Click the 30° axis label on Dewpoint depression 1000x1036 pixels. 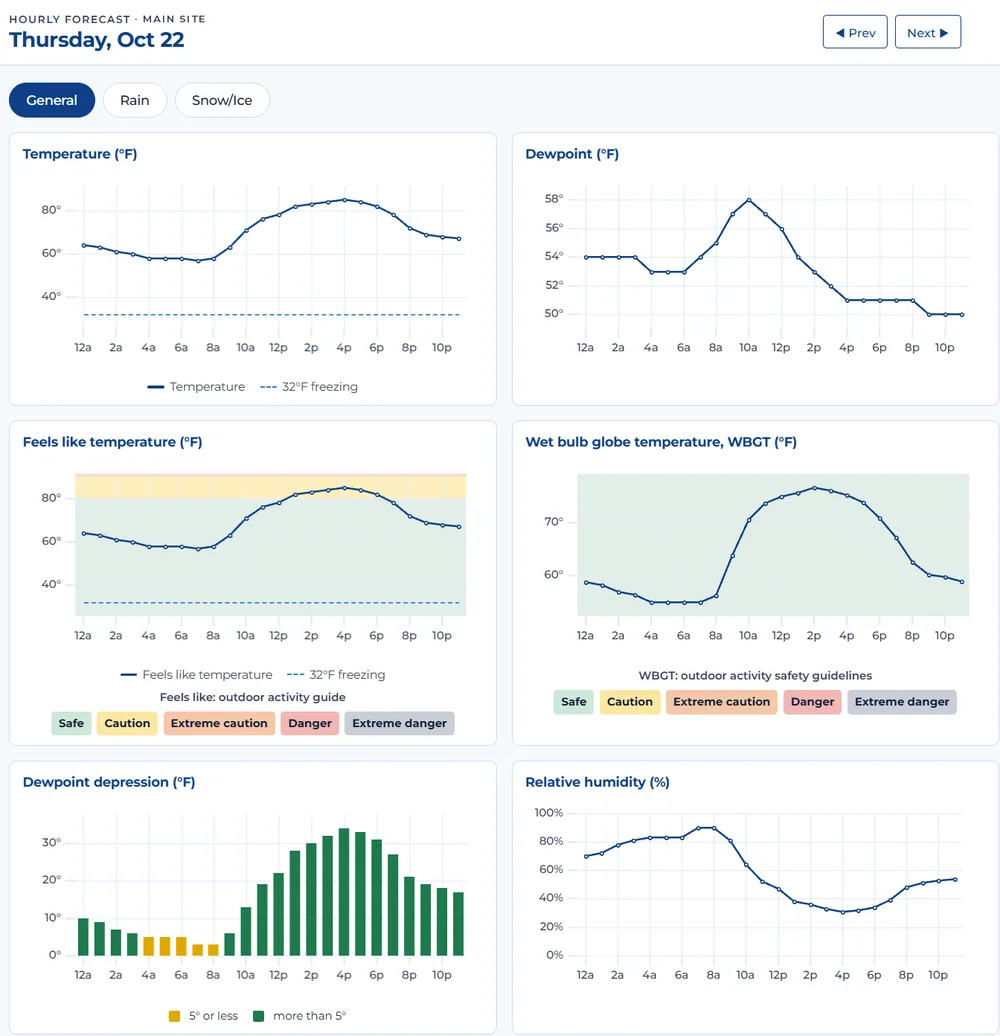[x=51, y=842]
